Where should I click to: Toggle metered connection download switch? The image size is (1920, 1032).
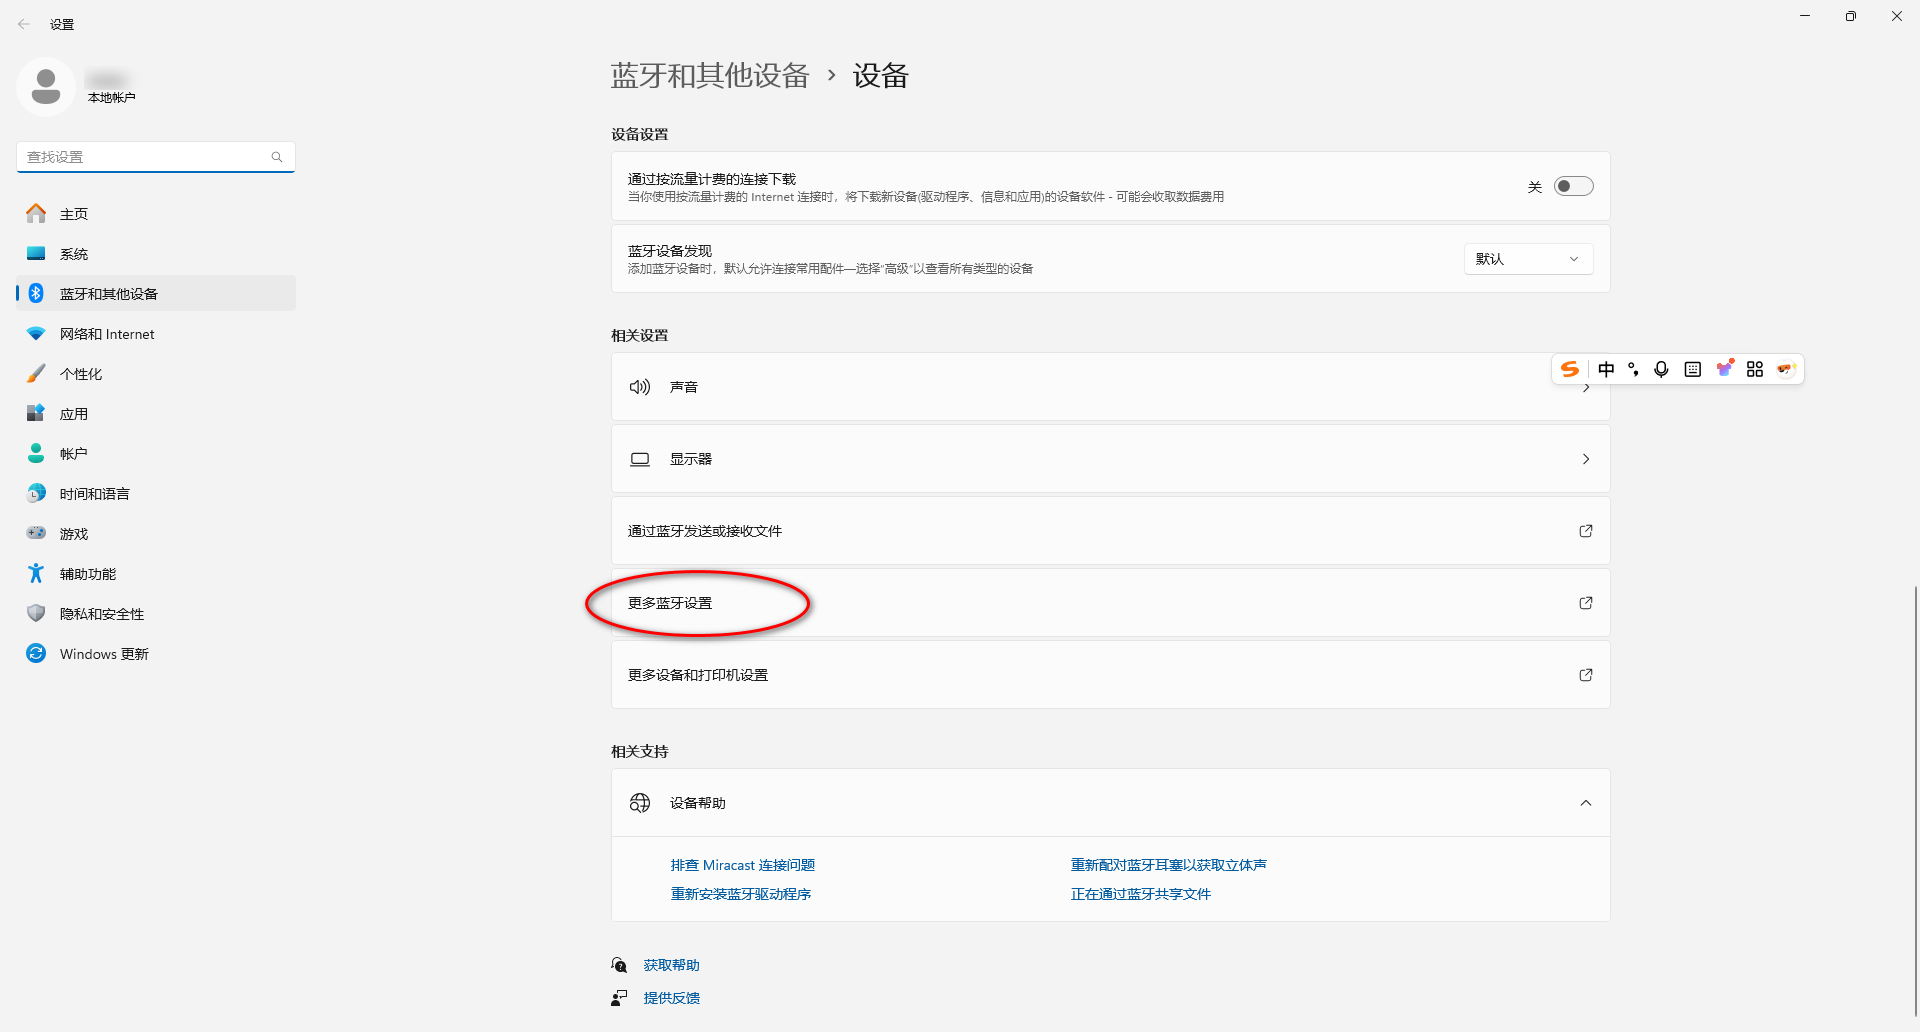pyautogui.click(x=1573, y=187)
